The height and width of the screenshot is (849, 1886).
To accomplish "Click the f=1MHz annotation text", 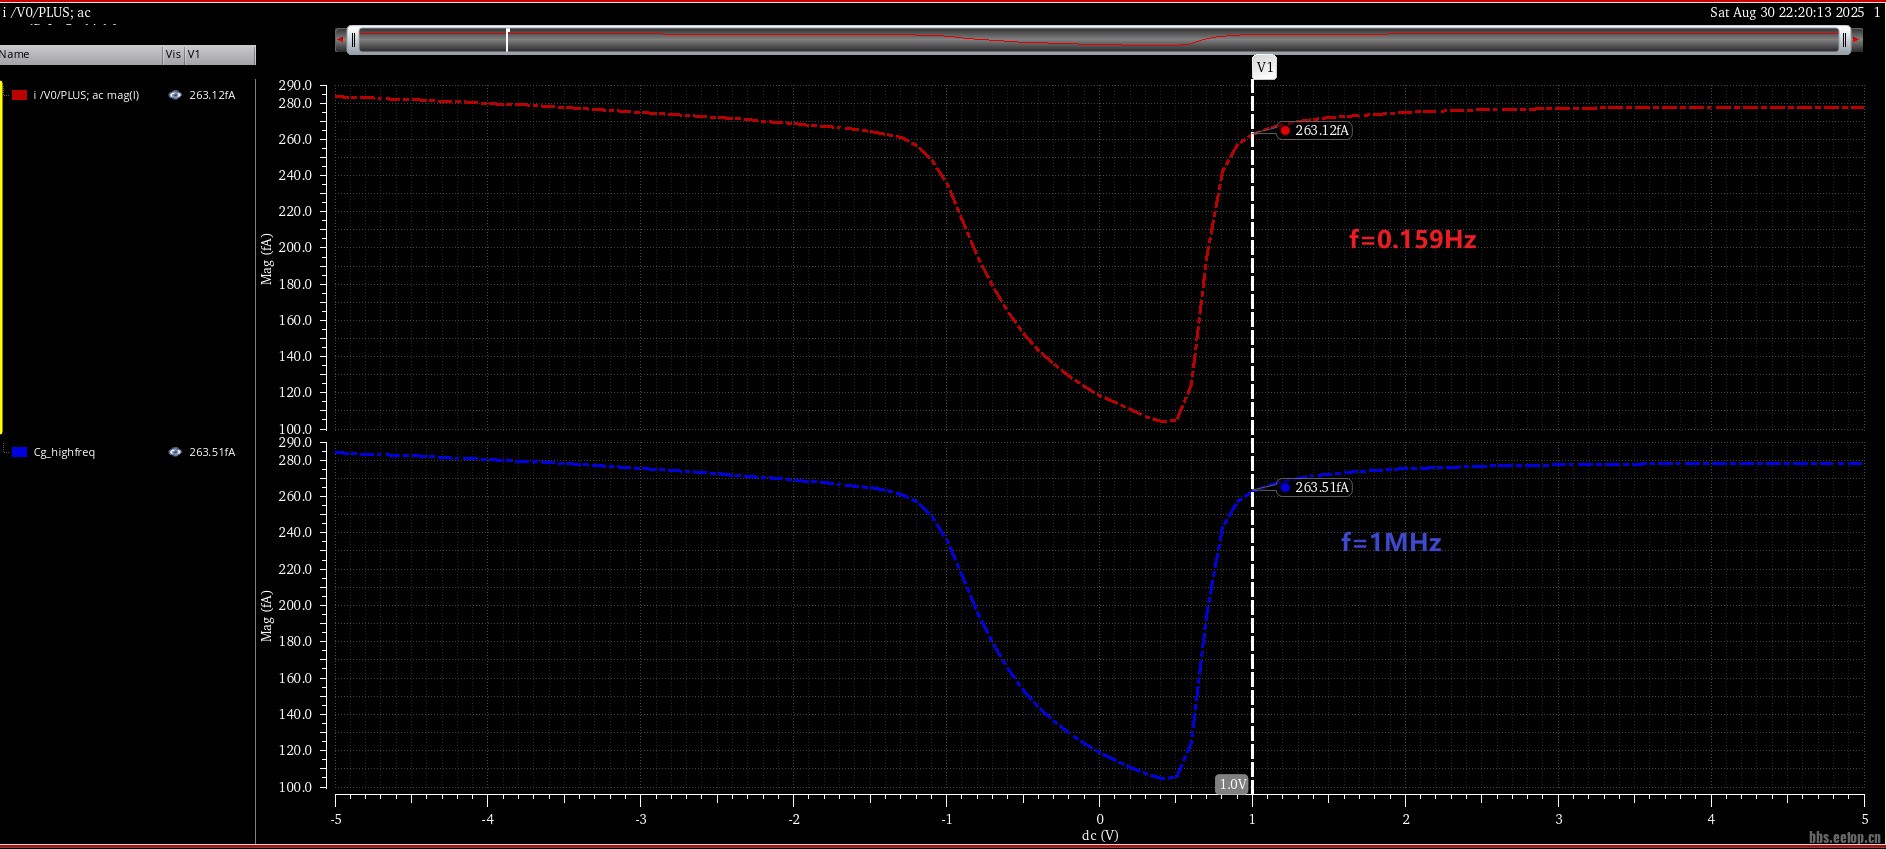I will pos(1391,542).
